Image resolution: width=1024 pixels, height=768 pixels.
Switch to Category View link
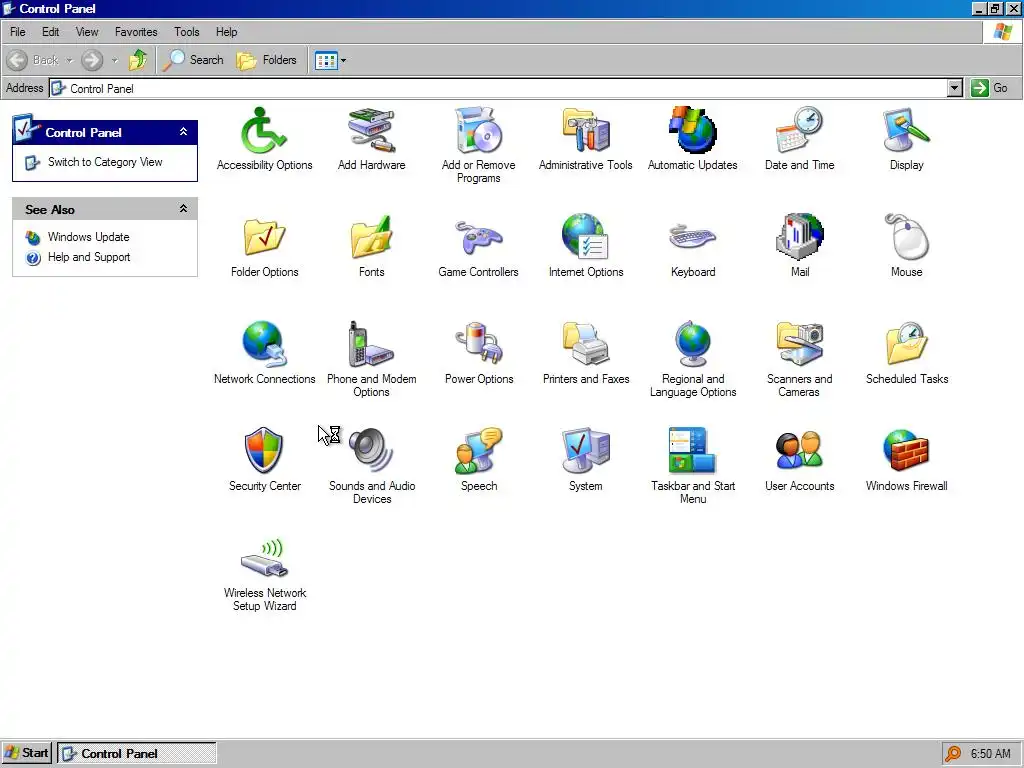(104, 162)
